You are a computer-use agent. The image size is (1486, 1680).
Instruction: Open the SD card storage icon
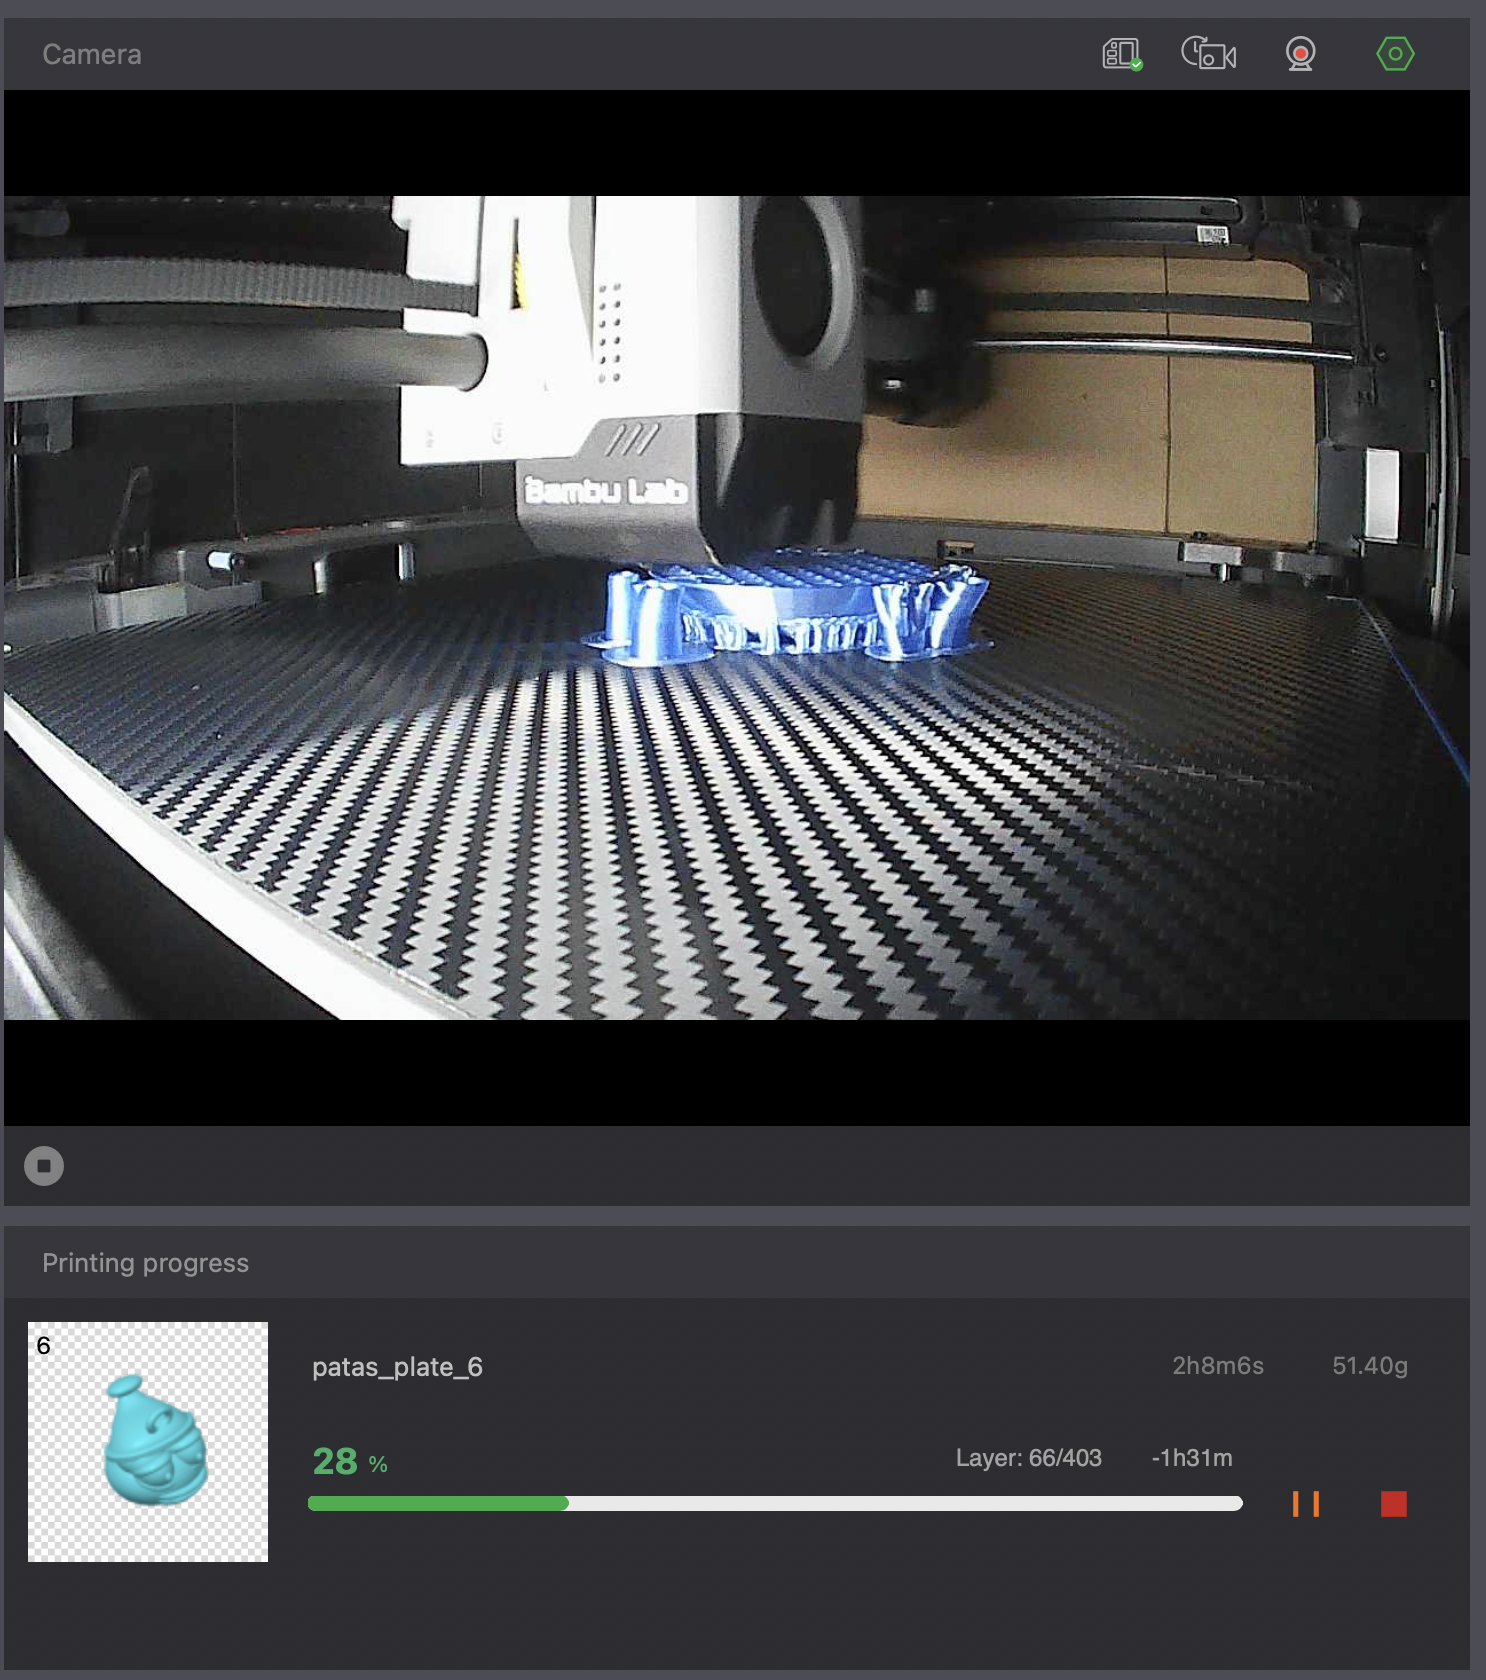pos(1122,54)
